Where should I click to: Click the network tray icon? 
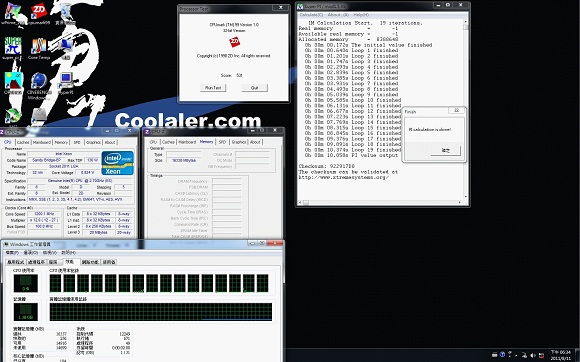[525, 355]
